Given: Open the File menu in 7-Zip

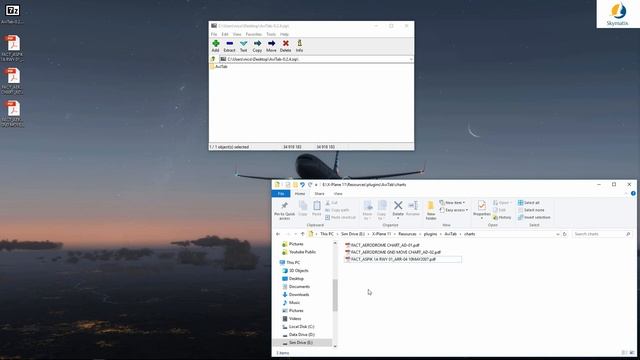Looking at the screenshot, I should 214,34.
